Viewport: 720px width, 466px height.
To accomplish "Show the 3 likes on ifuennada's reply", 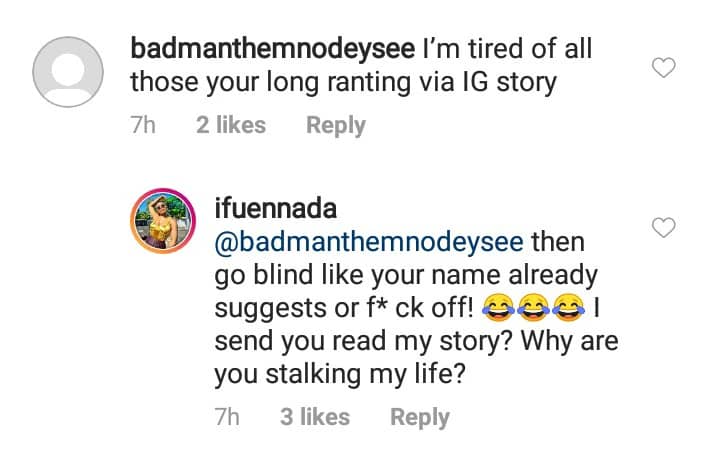I will tap(315, 417).
